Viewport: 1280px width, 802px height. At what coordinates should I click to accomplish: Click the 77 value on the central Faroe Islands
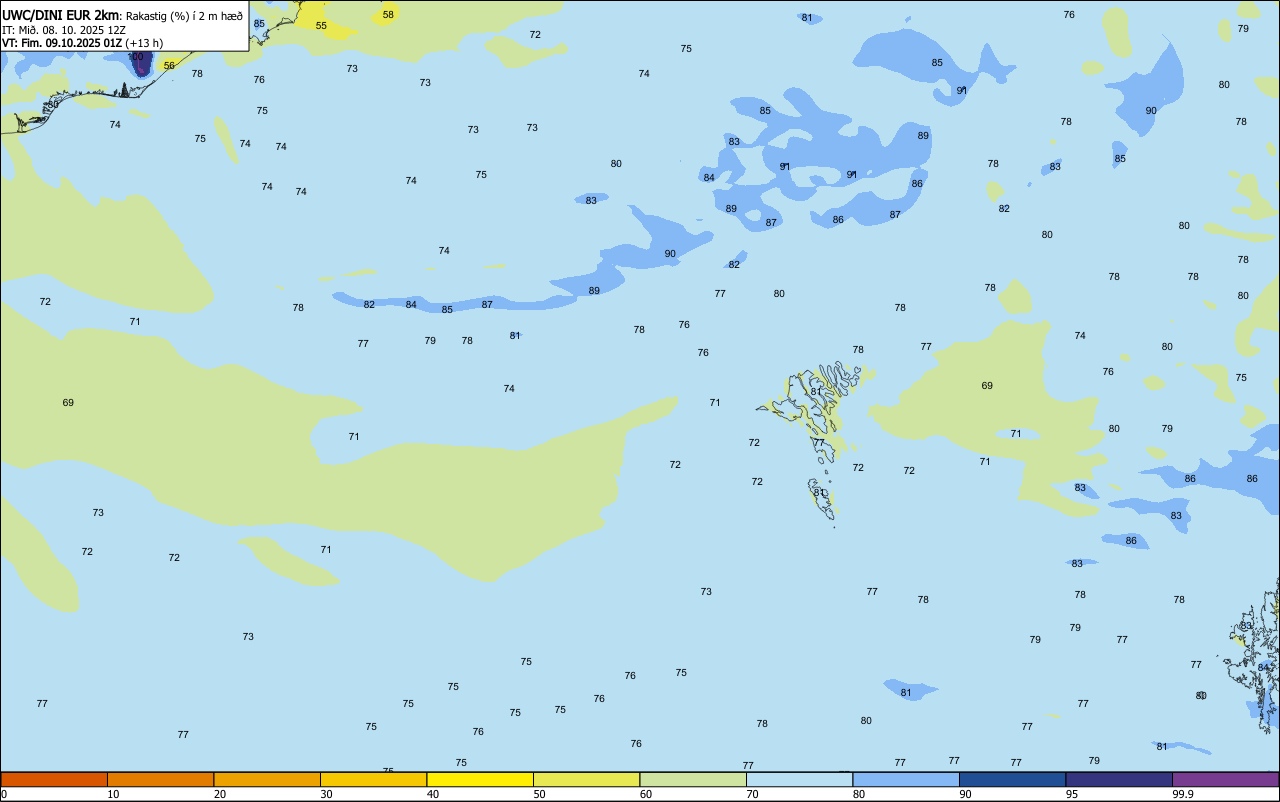[819, 442]
